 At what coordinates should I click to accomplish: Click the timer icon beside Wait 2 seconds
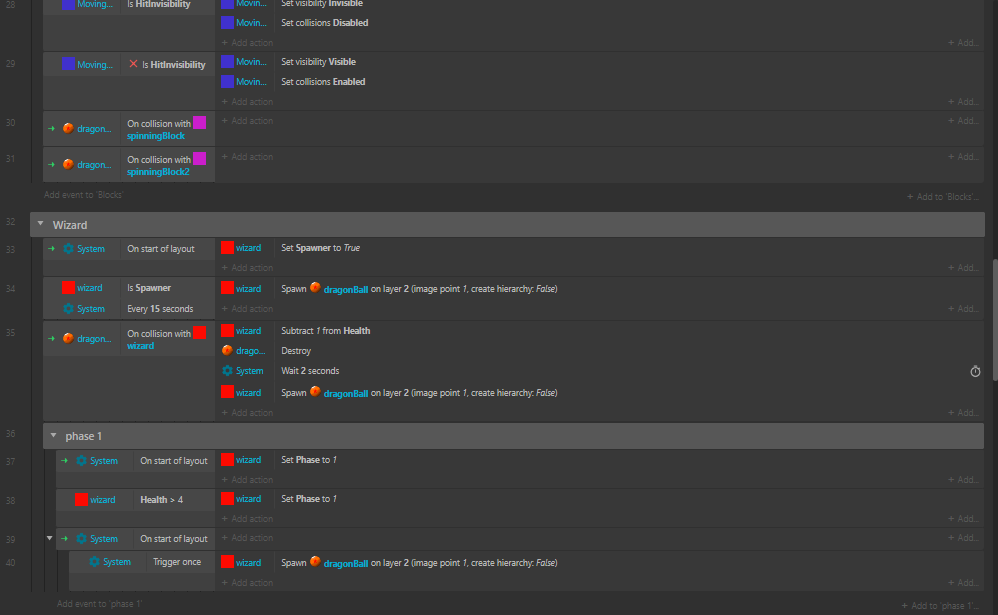click(975, 371)
